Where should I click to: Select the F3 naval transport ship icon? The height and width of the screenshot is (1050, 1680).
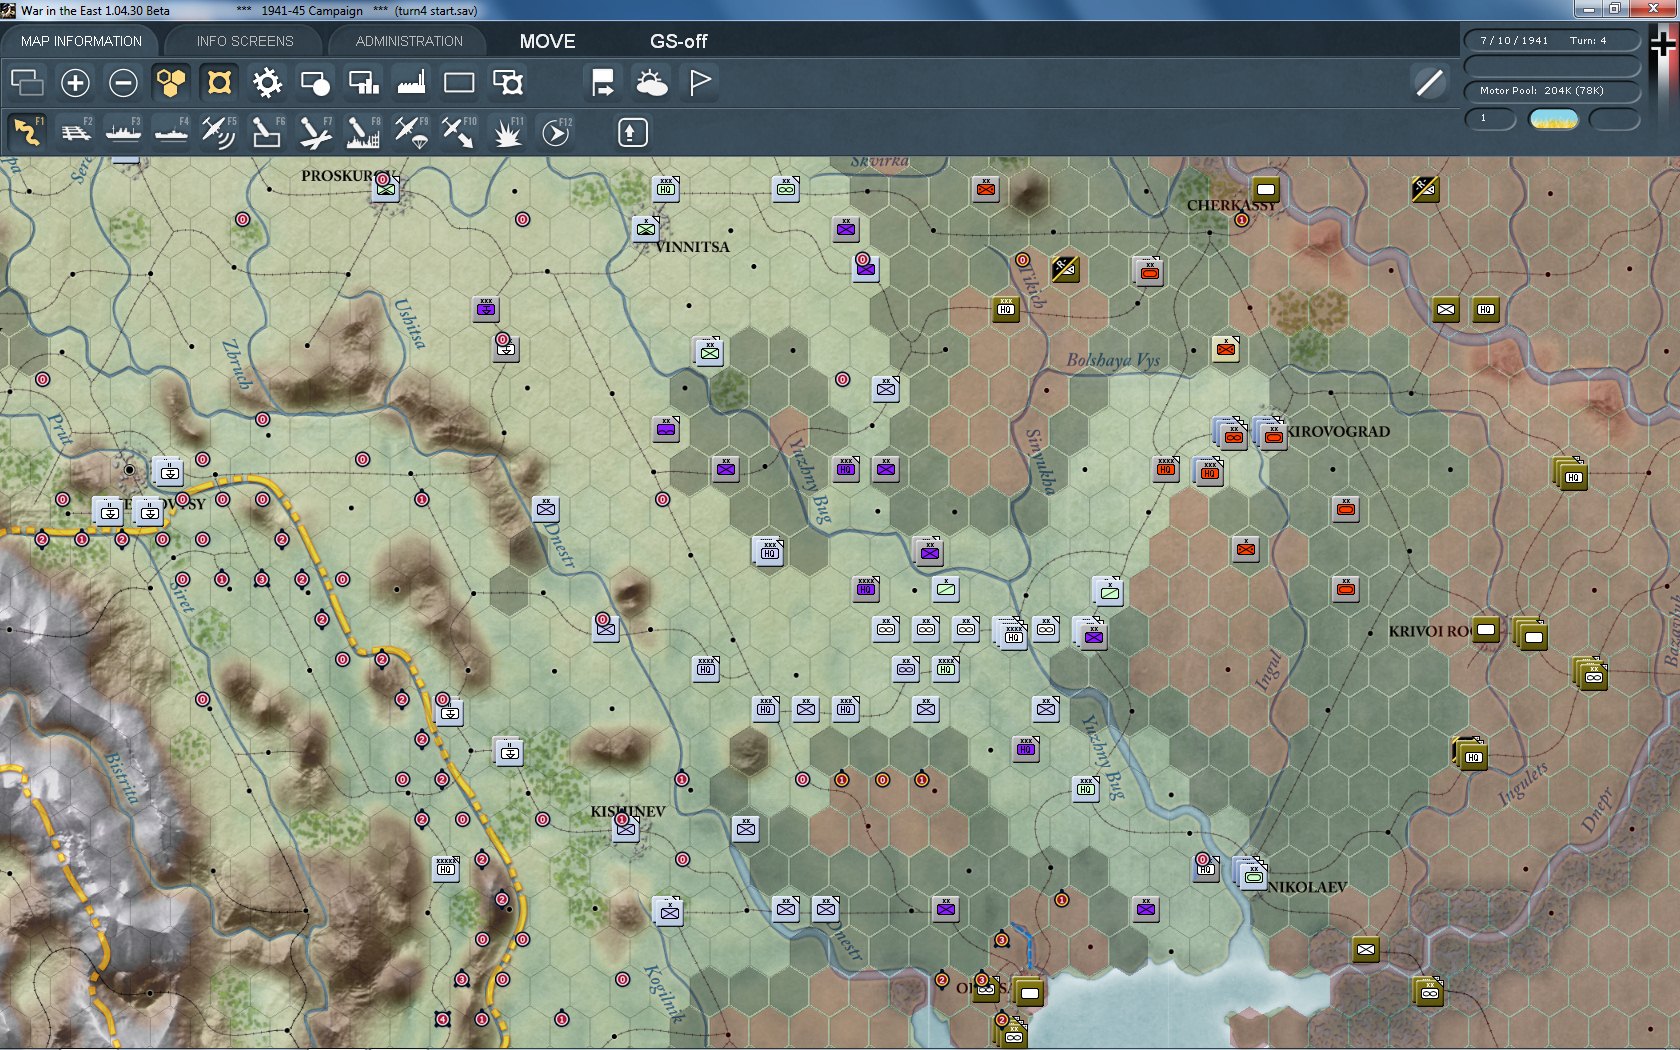click(123, 132)
